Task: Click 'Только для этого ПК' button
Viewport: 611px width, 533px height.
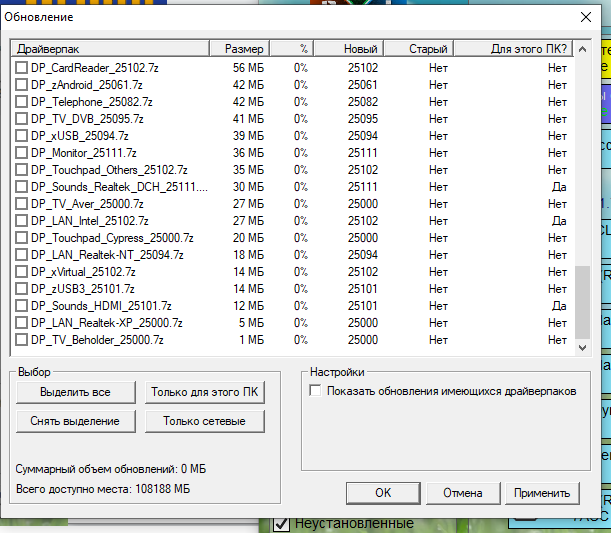Action: click(x=205, y=391)
